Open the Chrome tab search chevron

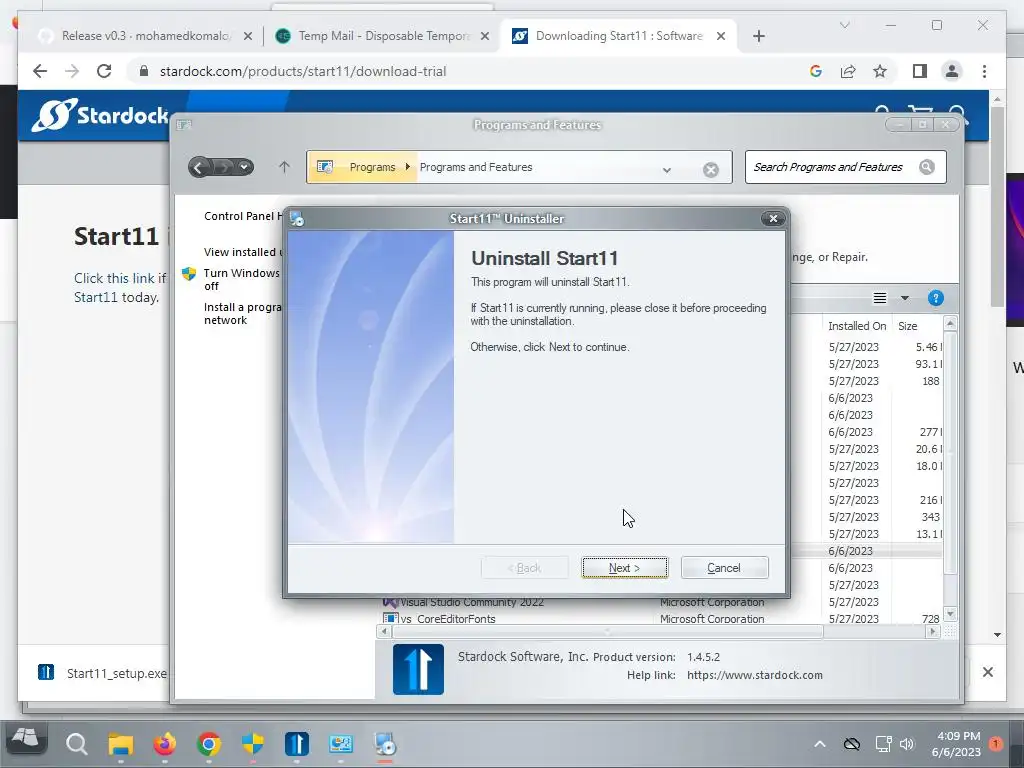pyautogui.click(x=844, y=25)
